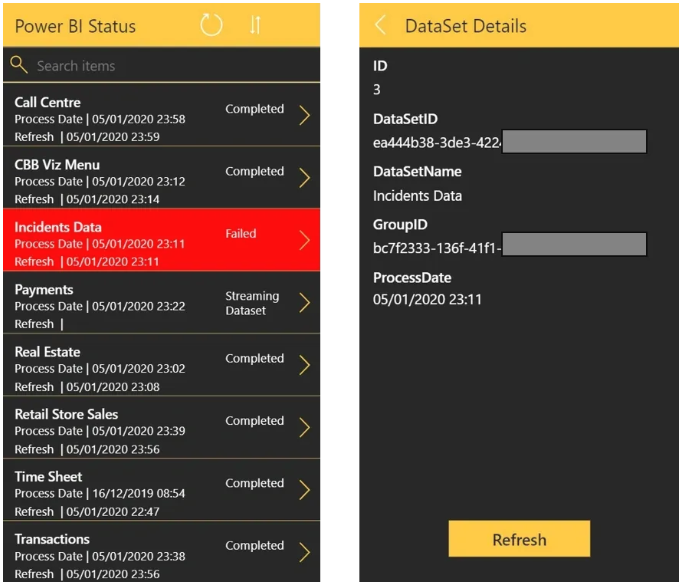Click the circular reload icon in Power BI Status header

(x=212, y=25)
